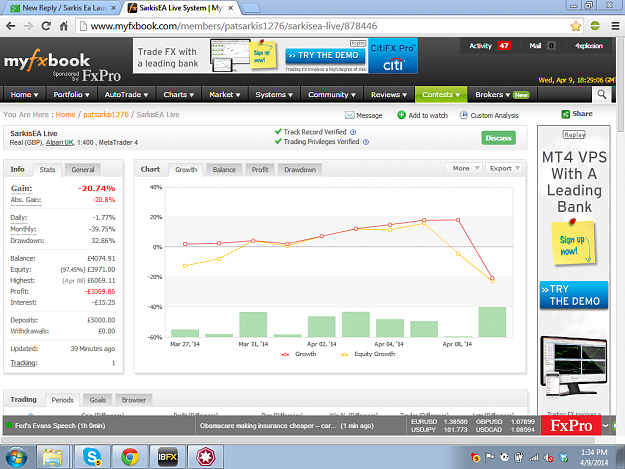The height and width of the screenshot is (469, 625).
Task: Open Custom Analysis icon
Action: (463, 115)
